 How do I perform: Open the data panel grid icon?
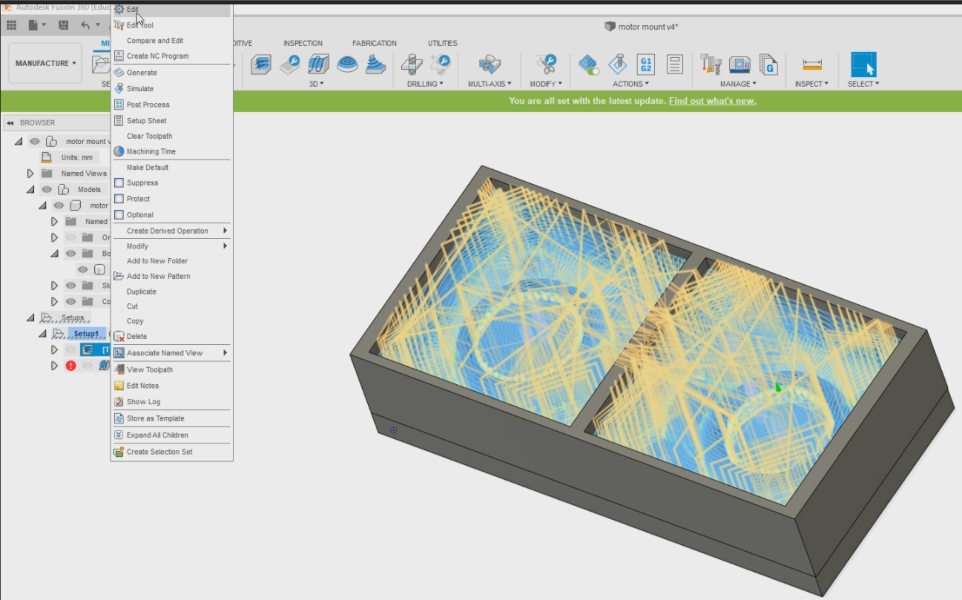(11, 25)
